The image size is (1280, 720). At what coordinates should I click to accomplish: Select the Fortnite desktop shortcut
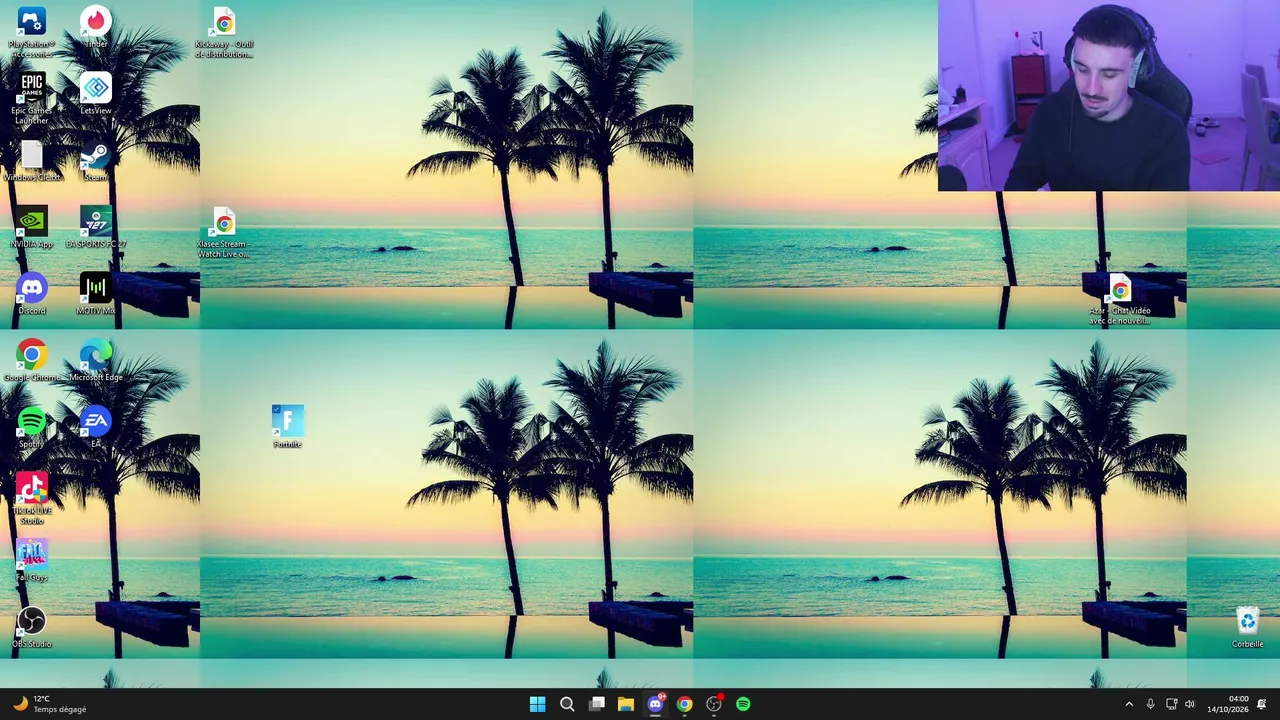(x=287, y=427)
